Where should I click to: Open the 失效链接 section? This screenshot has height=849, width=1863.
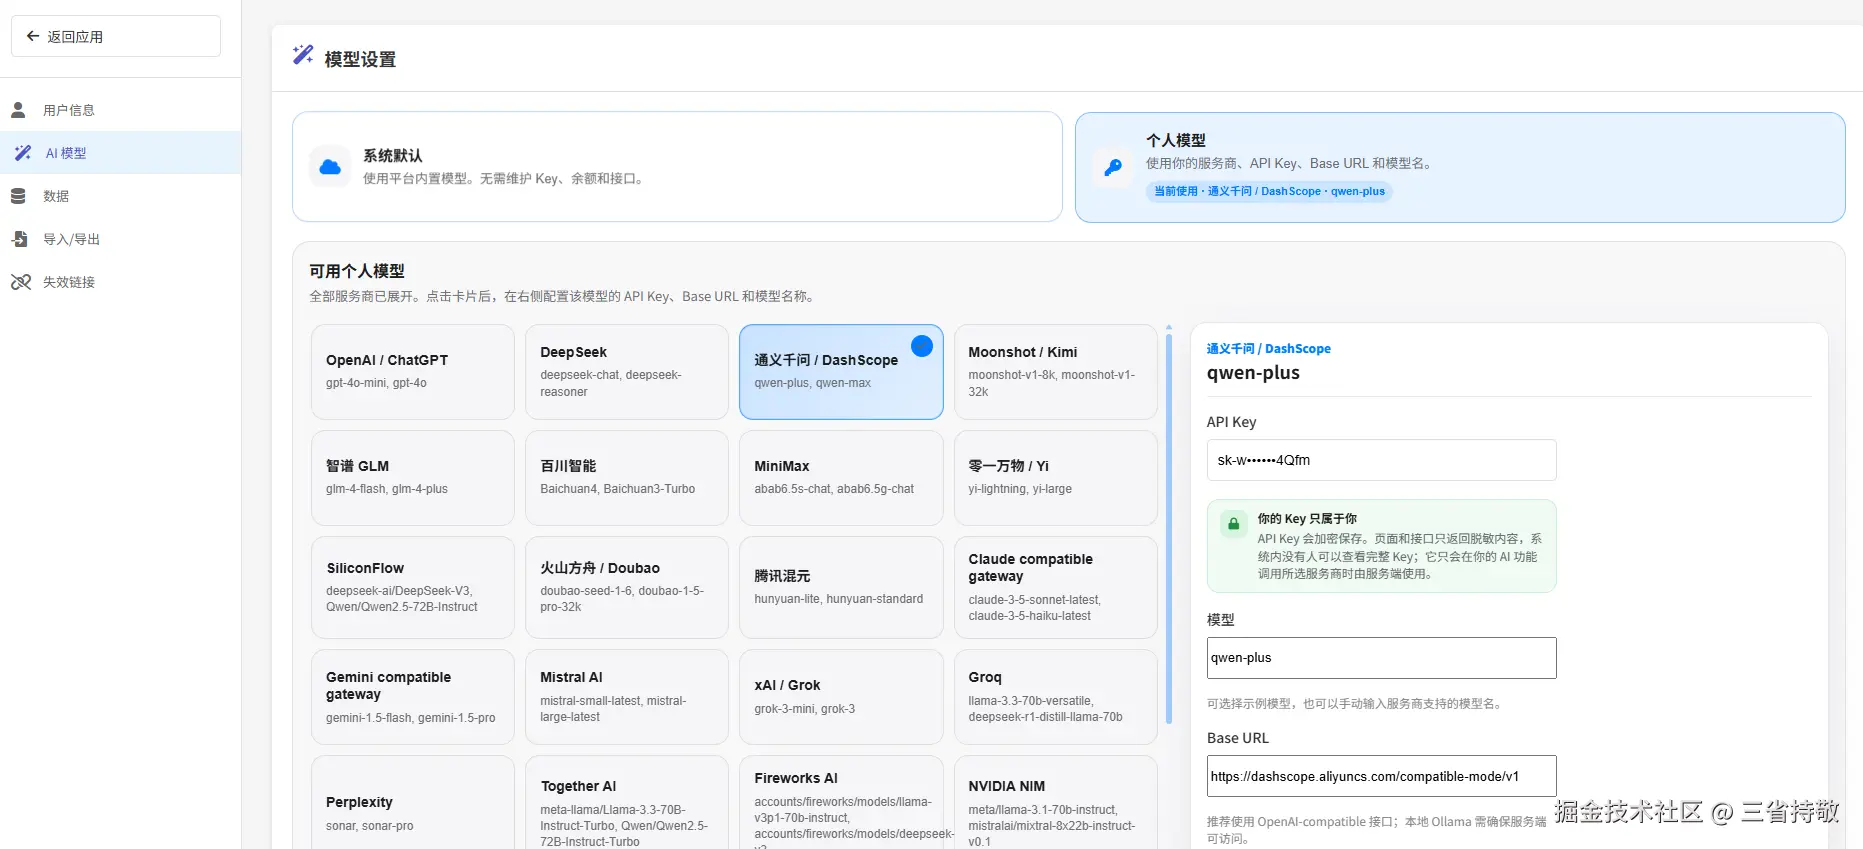pyautogui.click(x=120, y=282)
